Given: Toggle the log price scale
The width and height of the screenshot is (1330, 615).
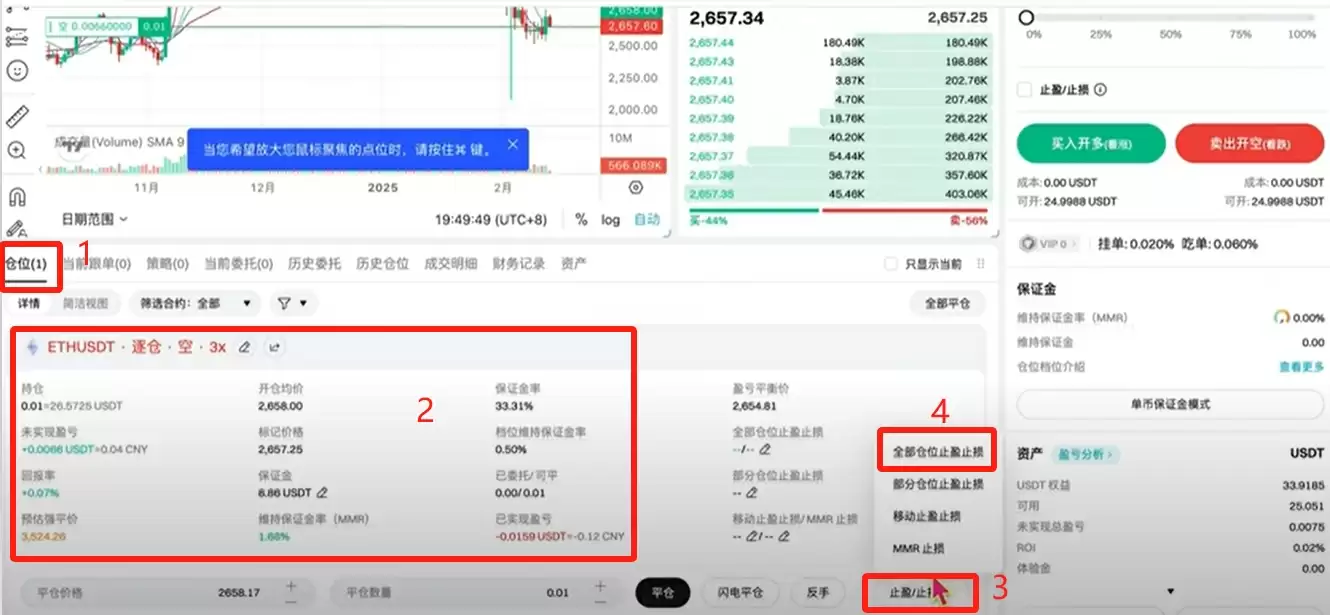Looking at the screenshot, I should pos(610,219).
